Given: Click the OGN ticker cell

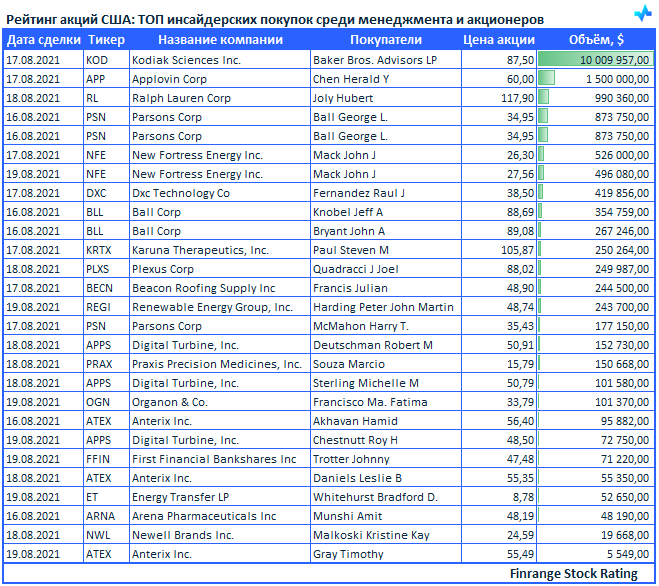Looking at the screenshot, I should (106, 402).
